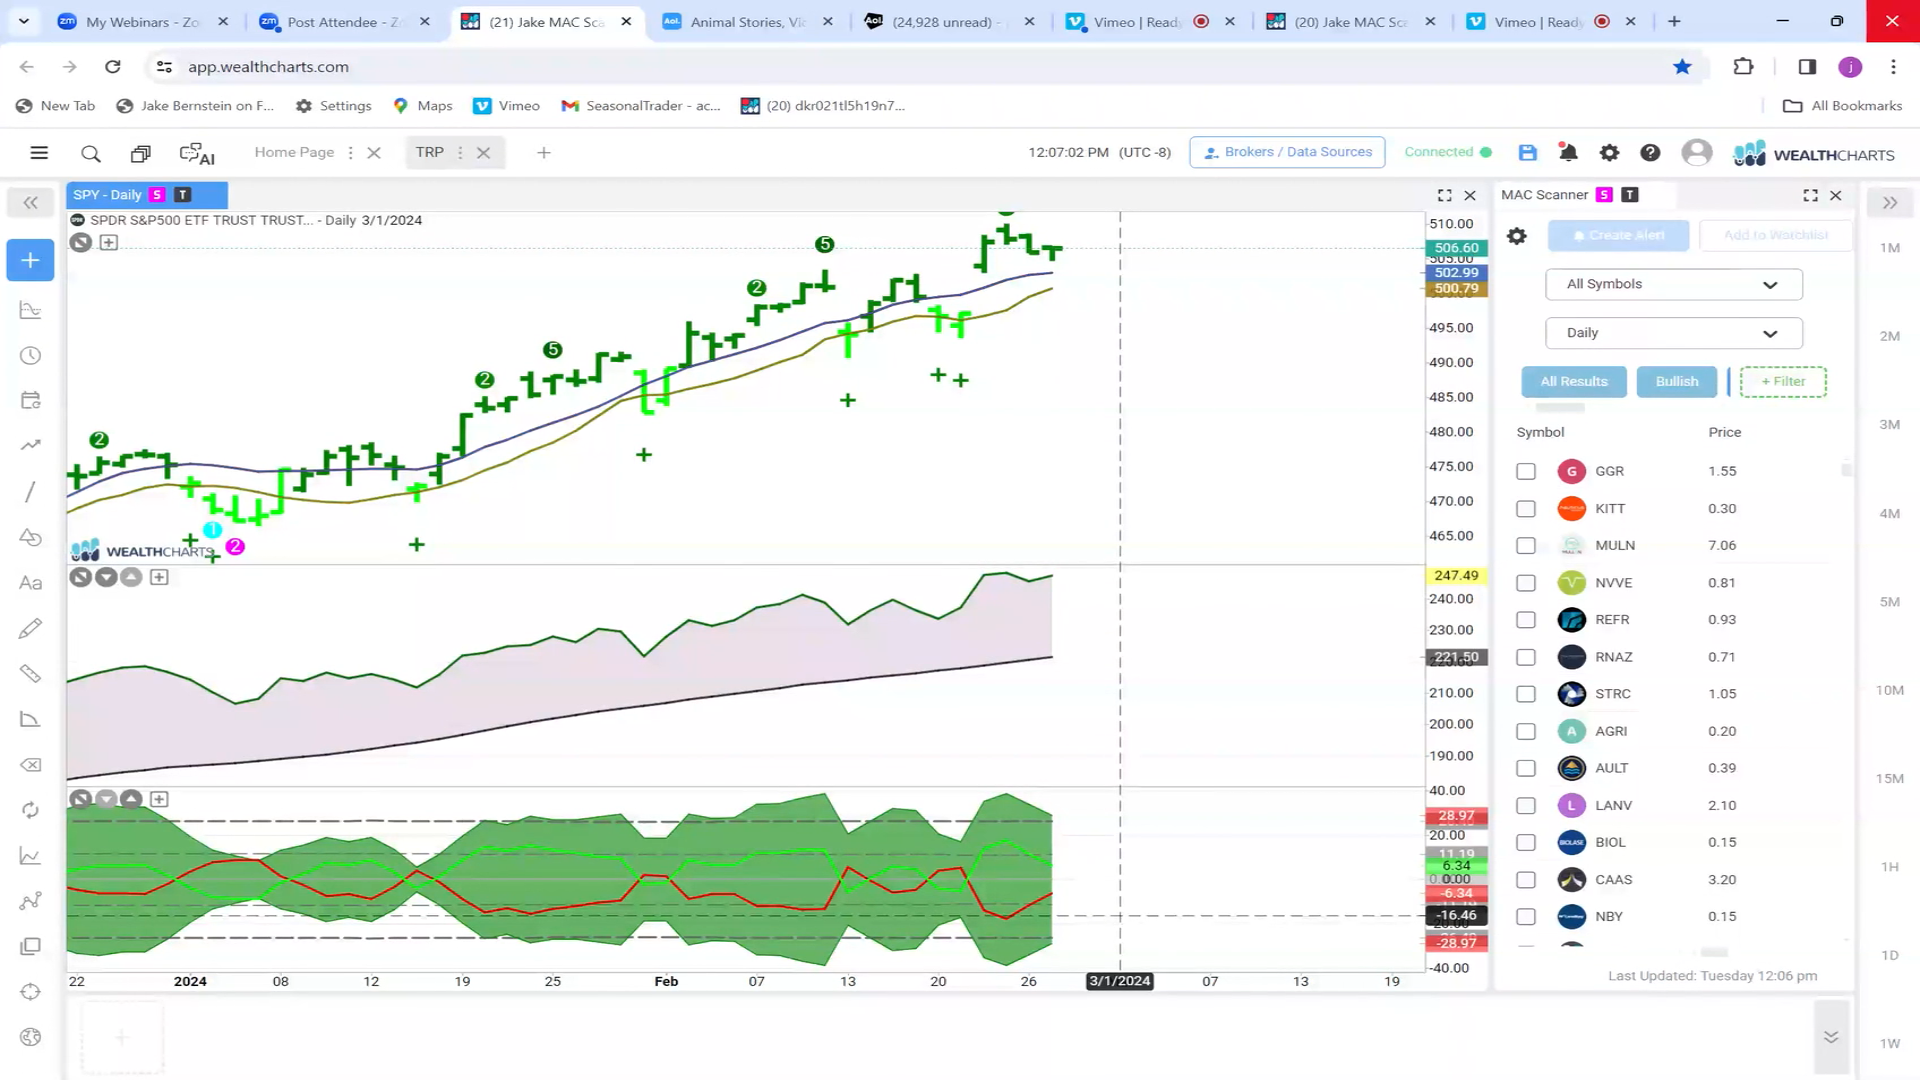This screenshot has height=1080, width=1920.
Task: Open MAC Scanner settings gear
Action: pyautogui.click(x=1517, y=236)
